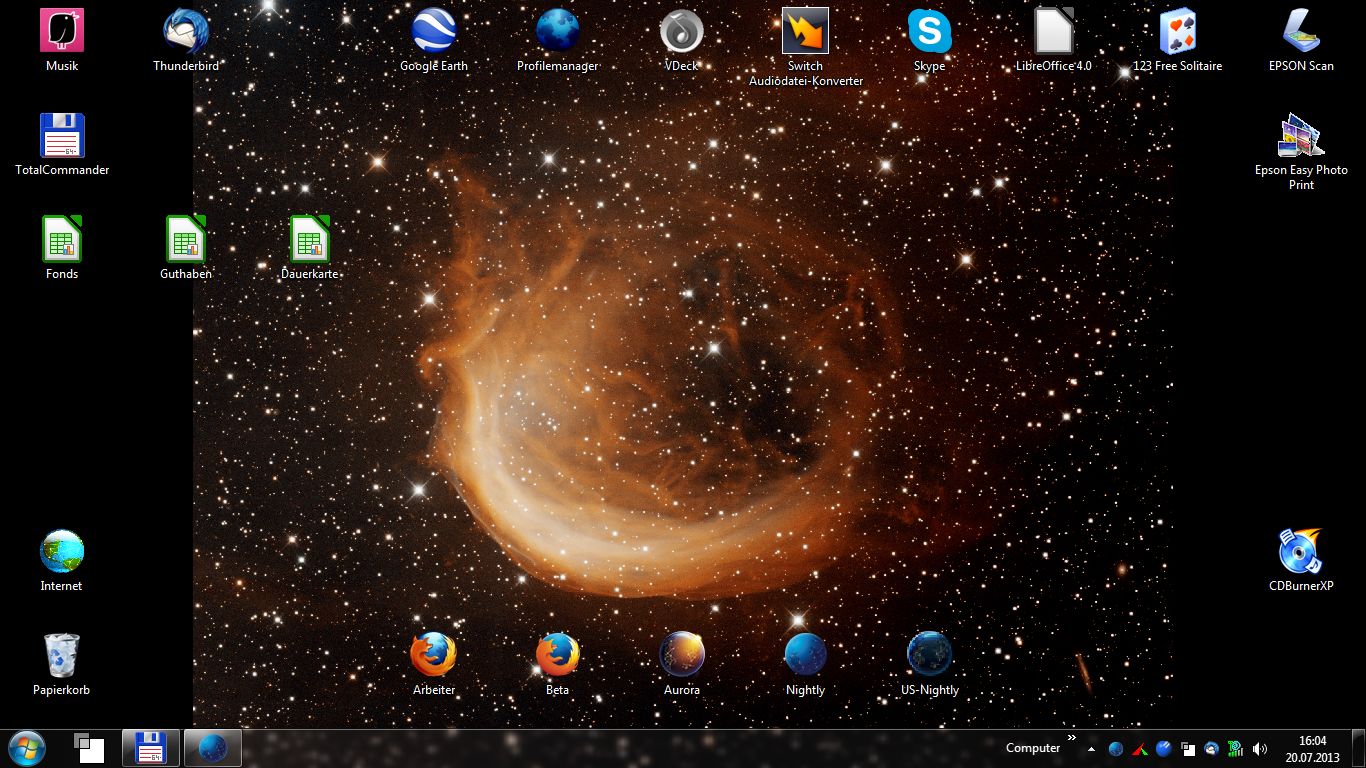Click the US-Nightly browser shortcut

coord(929,656)
